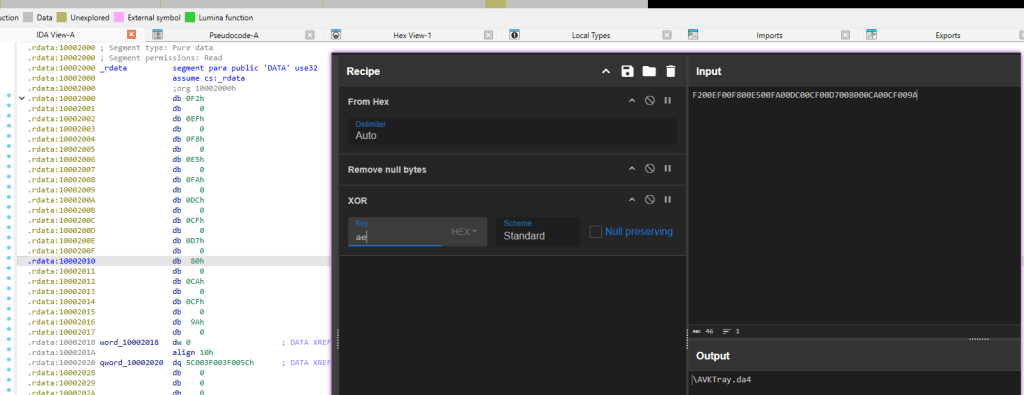Collapse the XOR operation panel
Viewport: 1024px width, 395px height.
632,199
